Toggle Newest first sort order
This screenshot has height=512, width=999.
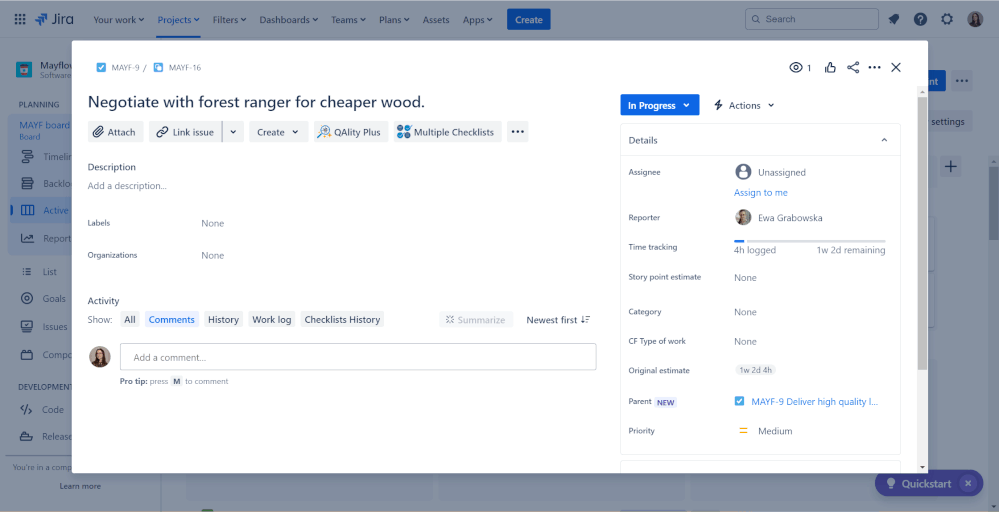click(558, 320)
